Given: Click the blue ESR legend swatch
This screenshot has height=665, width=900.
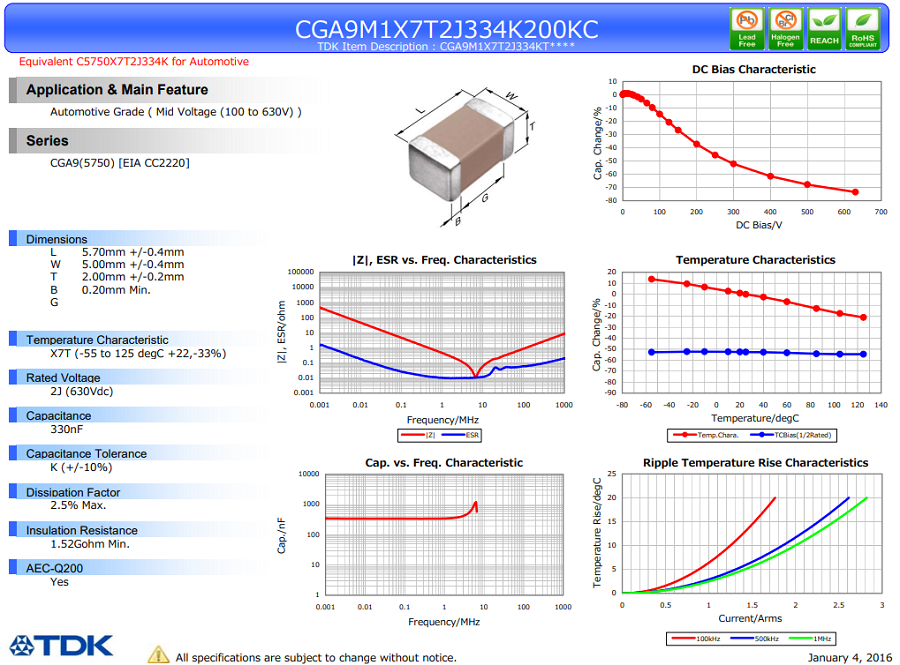Looking at the screenshot, I should point(453,435).
